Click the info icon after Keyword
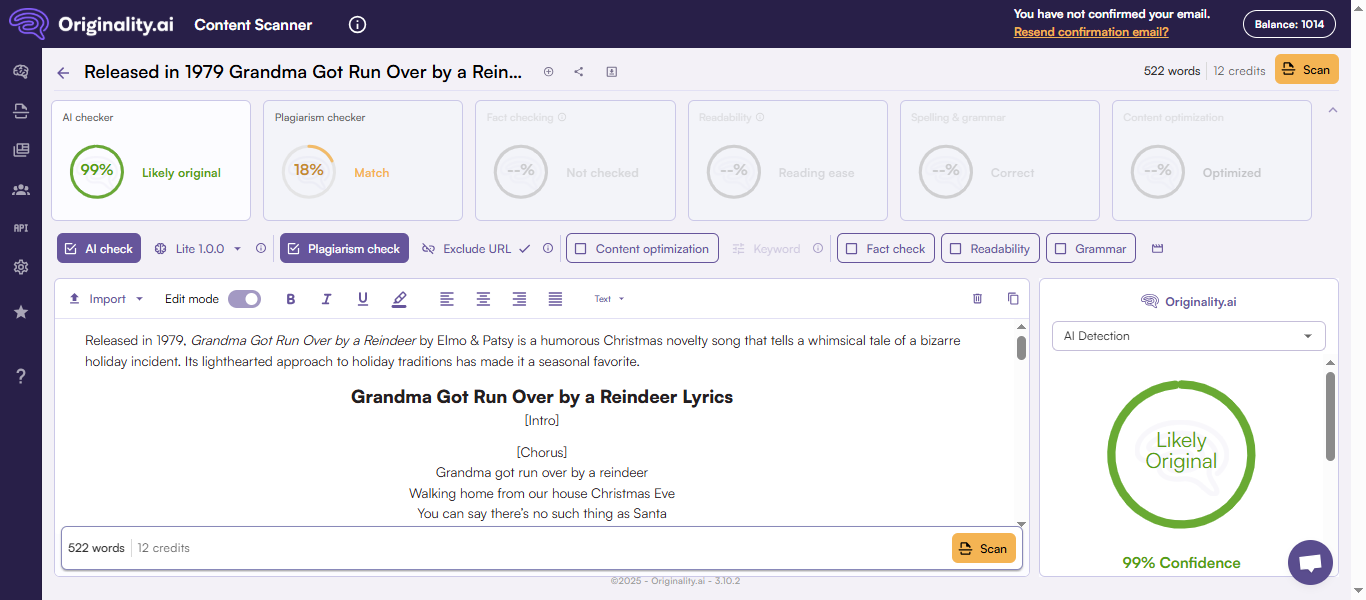Screen dimensions: 1366x600 click(x=818, y=249)
